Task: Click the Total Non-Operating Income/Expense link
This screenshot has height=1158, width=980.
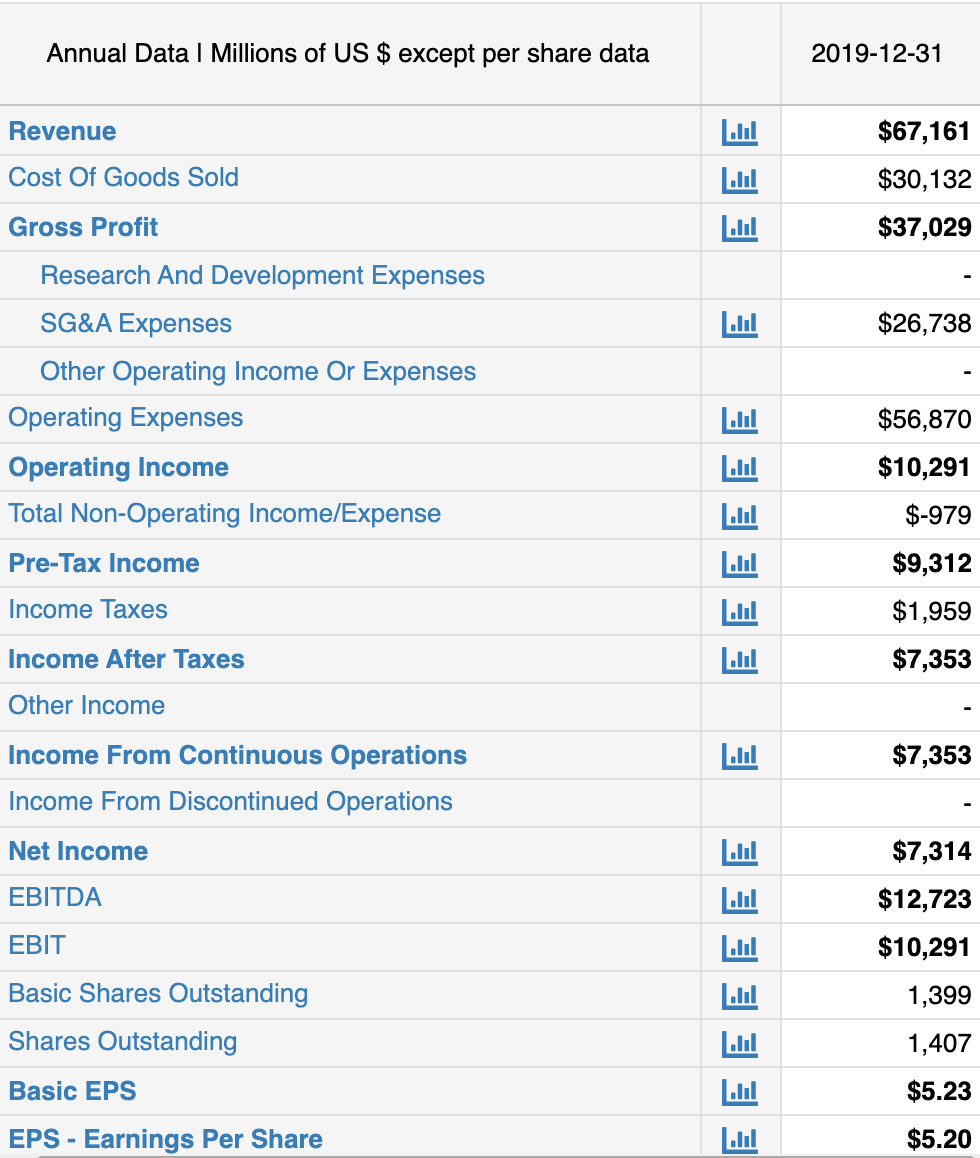Action: point(222,515)
